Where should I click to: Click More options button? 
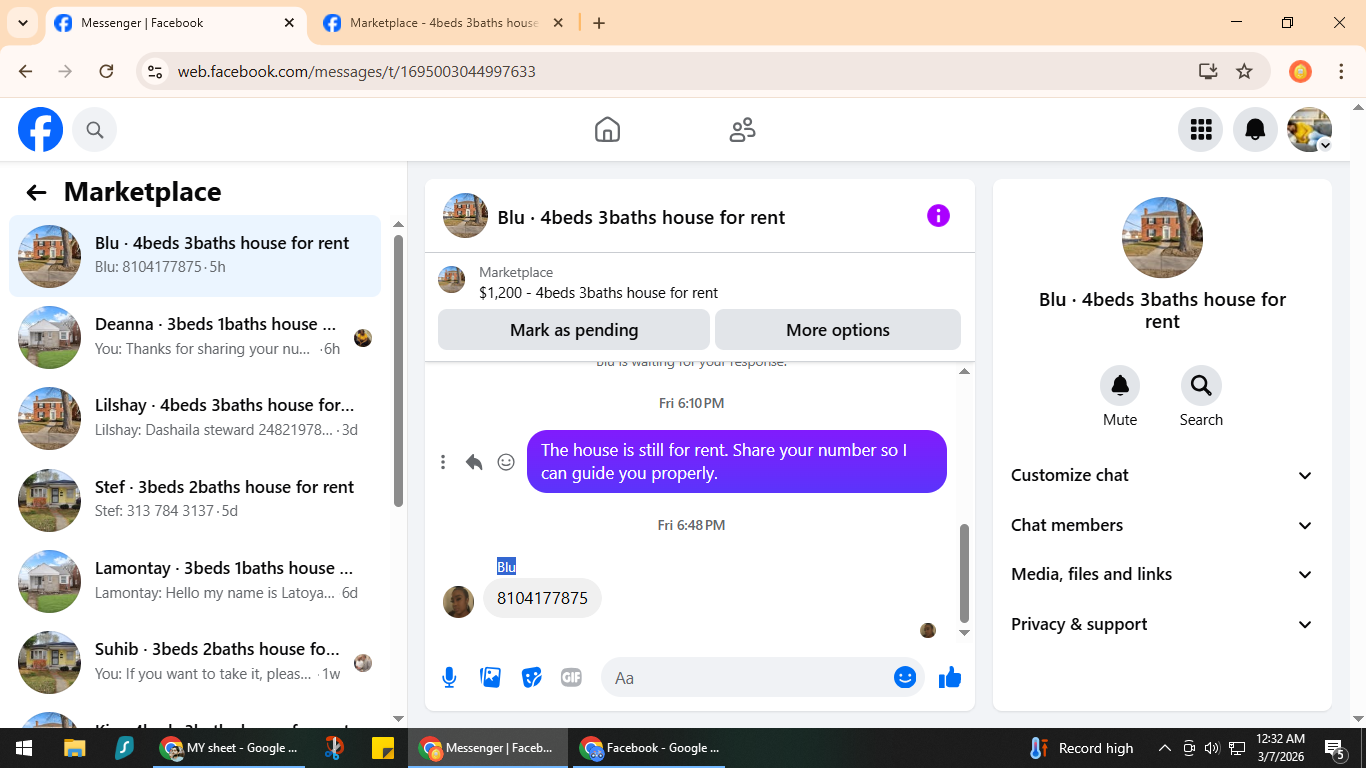coord(838,330)
